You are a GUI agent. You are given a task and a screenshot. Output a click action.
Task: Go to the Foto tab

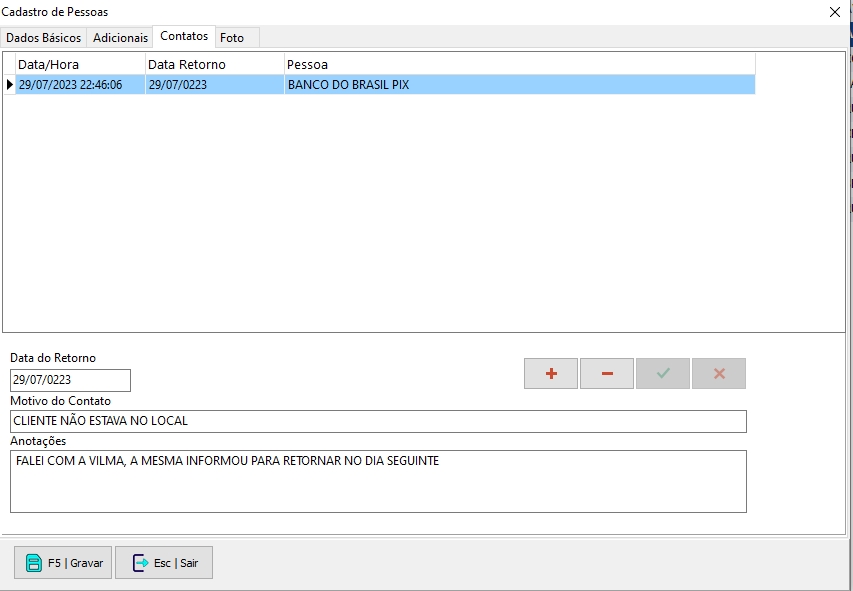pyautogui.click(x=232, y=38)
